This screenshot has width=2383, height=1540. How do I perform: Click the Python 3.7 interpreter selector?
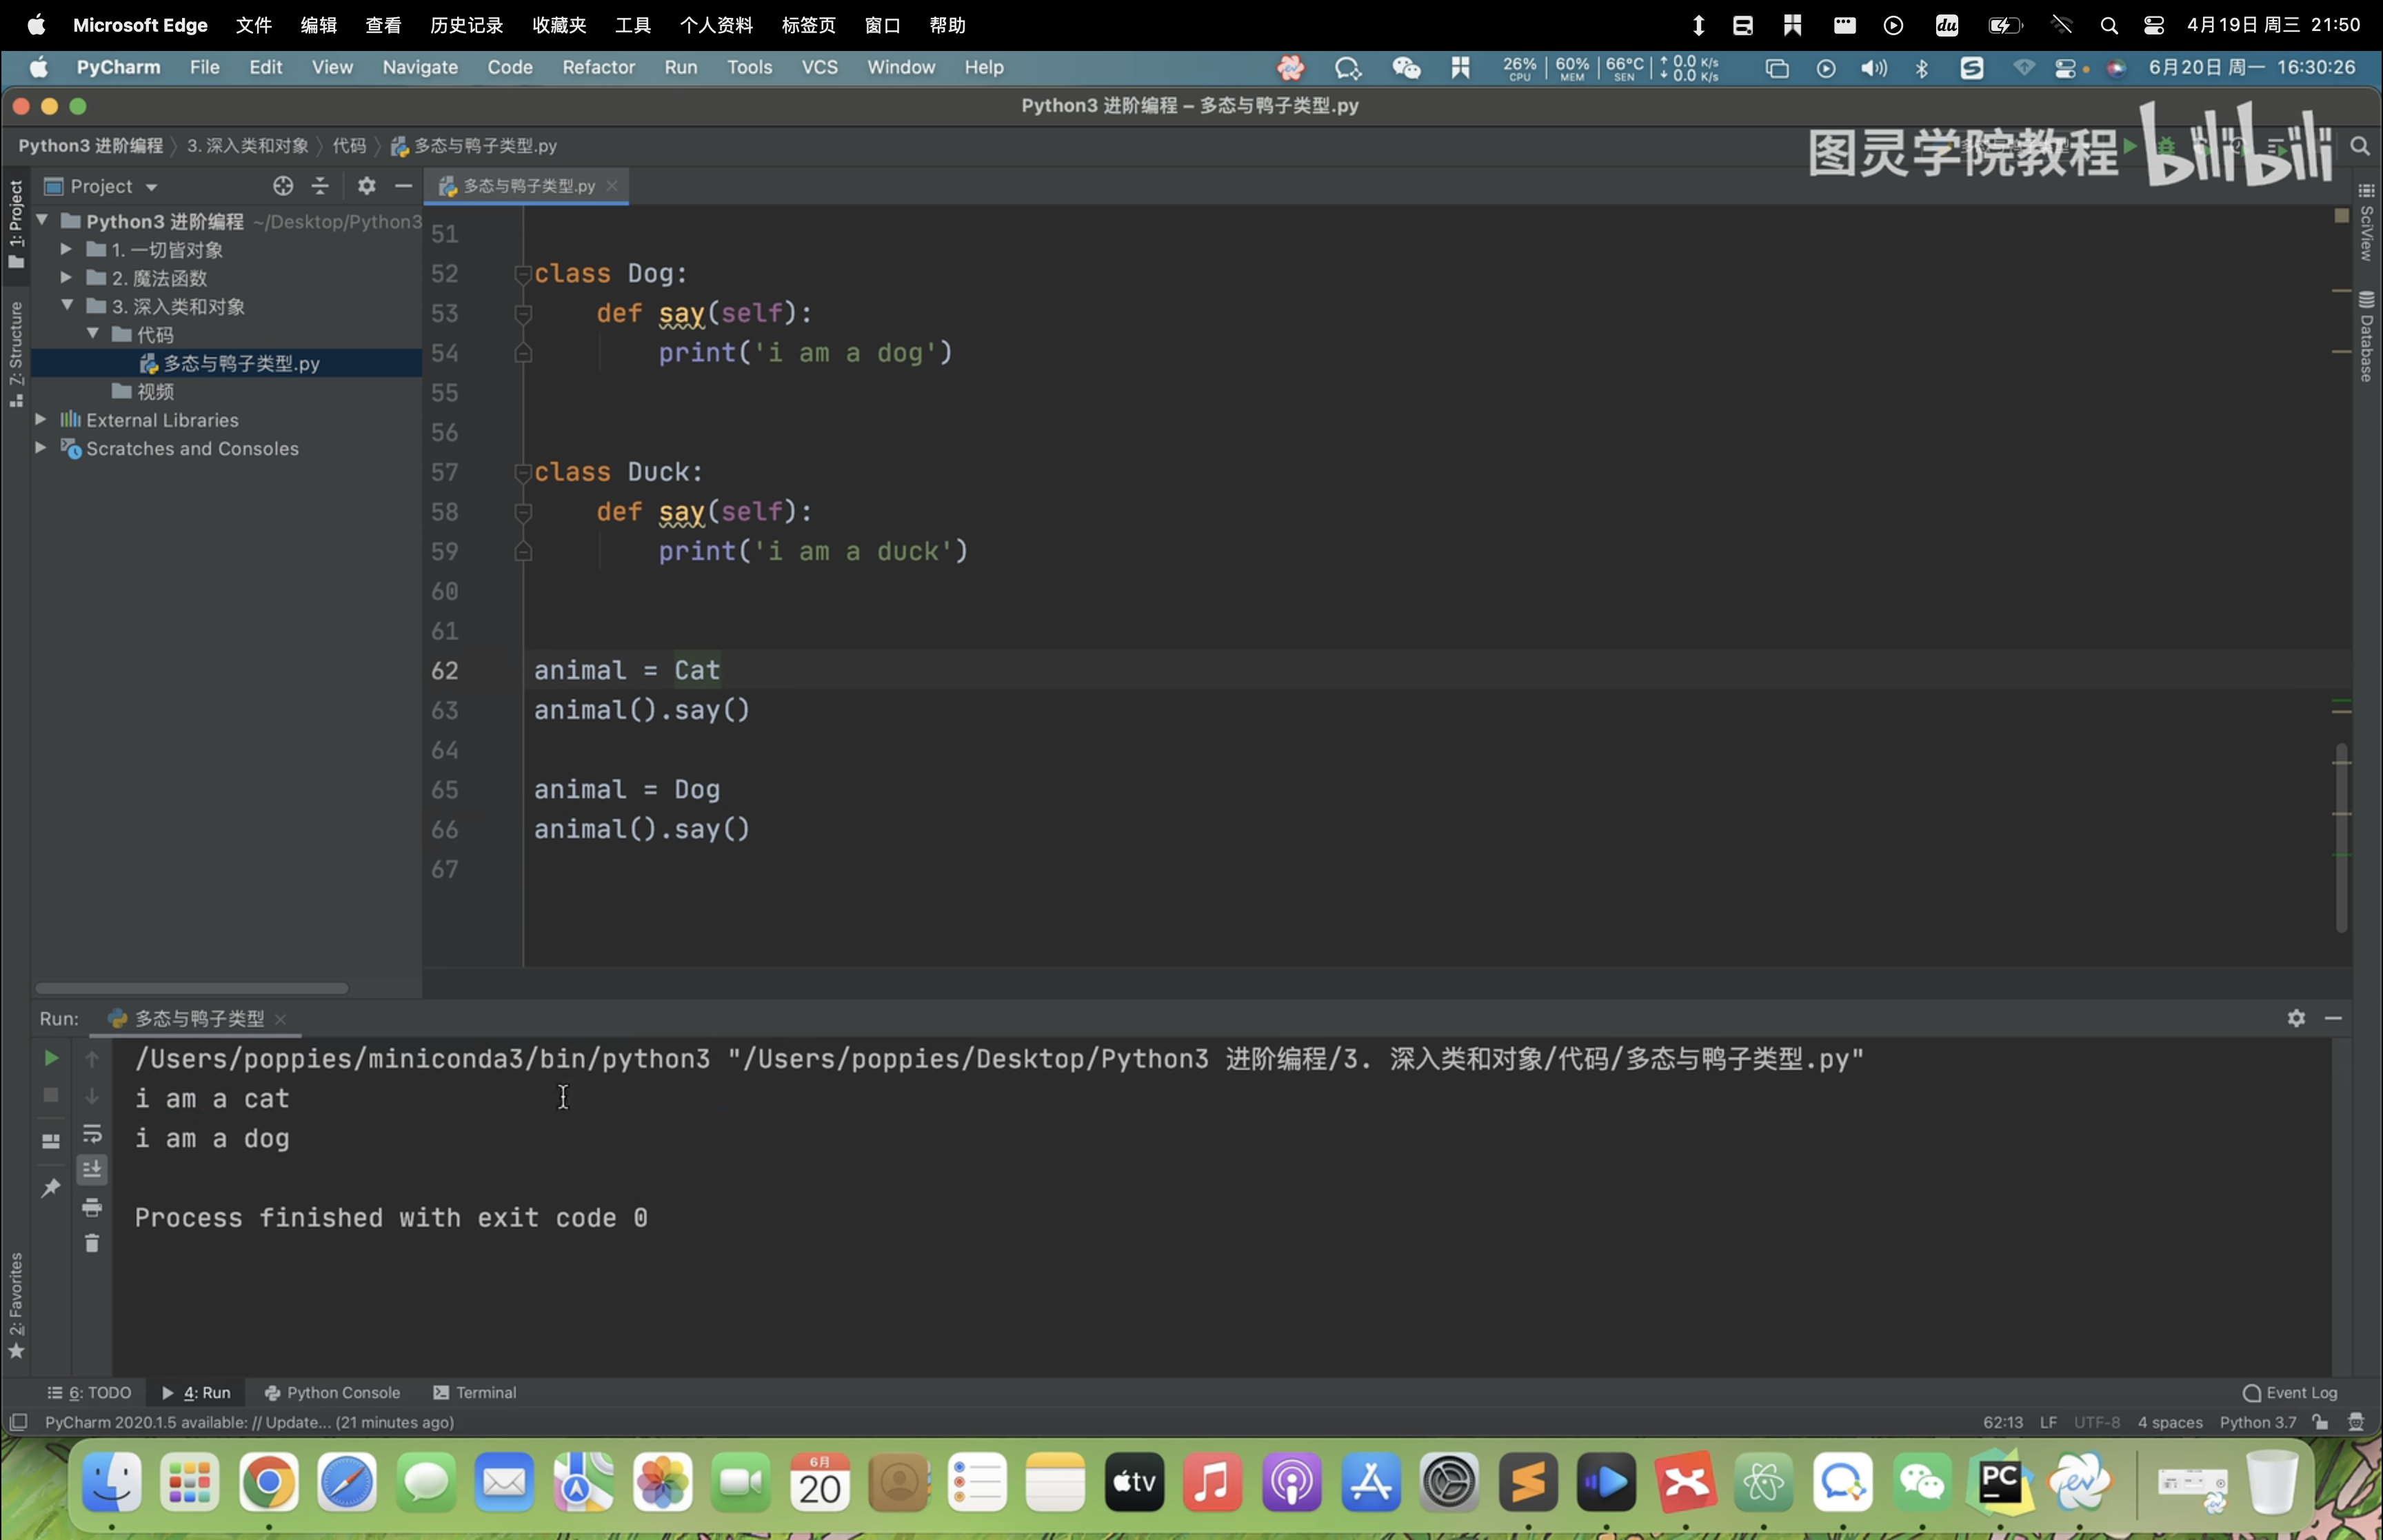[2258, 1422]
